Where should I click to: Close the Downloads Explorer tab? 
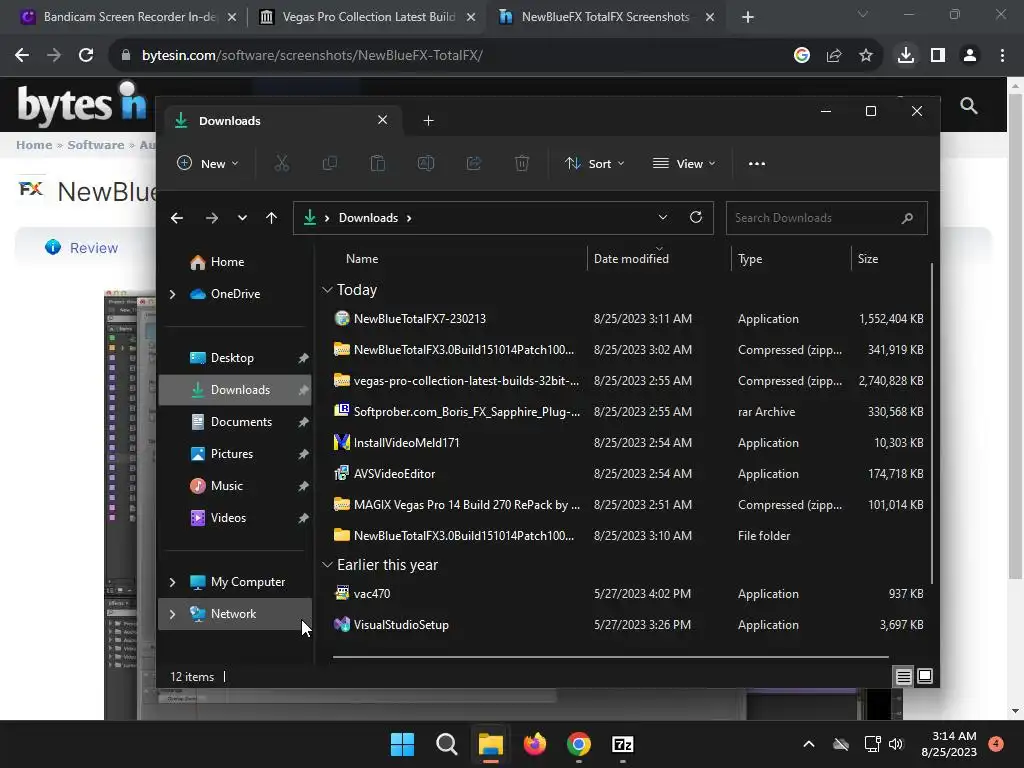(383, 120)
